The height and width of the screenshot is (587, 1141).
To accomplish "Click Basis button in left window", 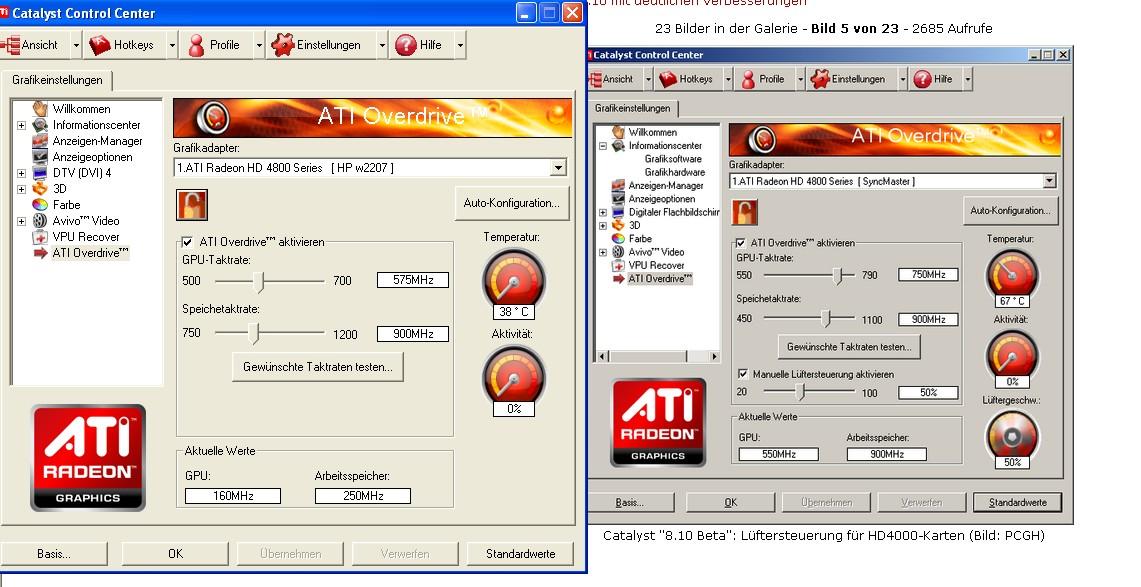I will click(x=54, y=554).
